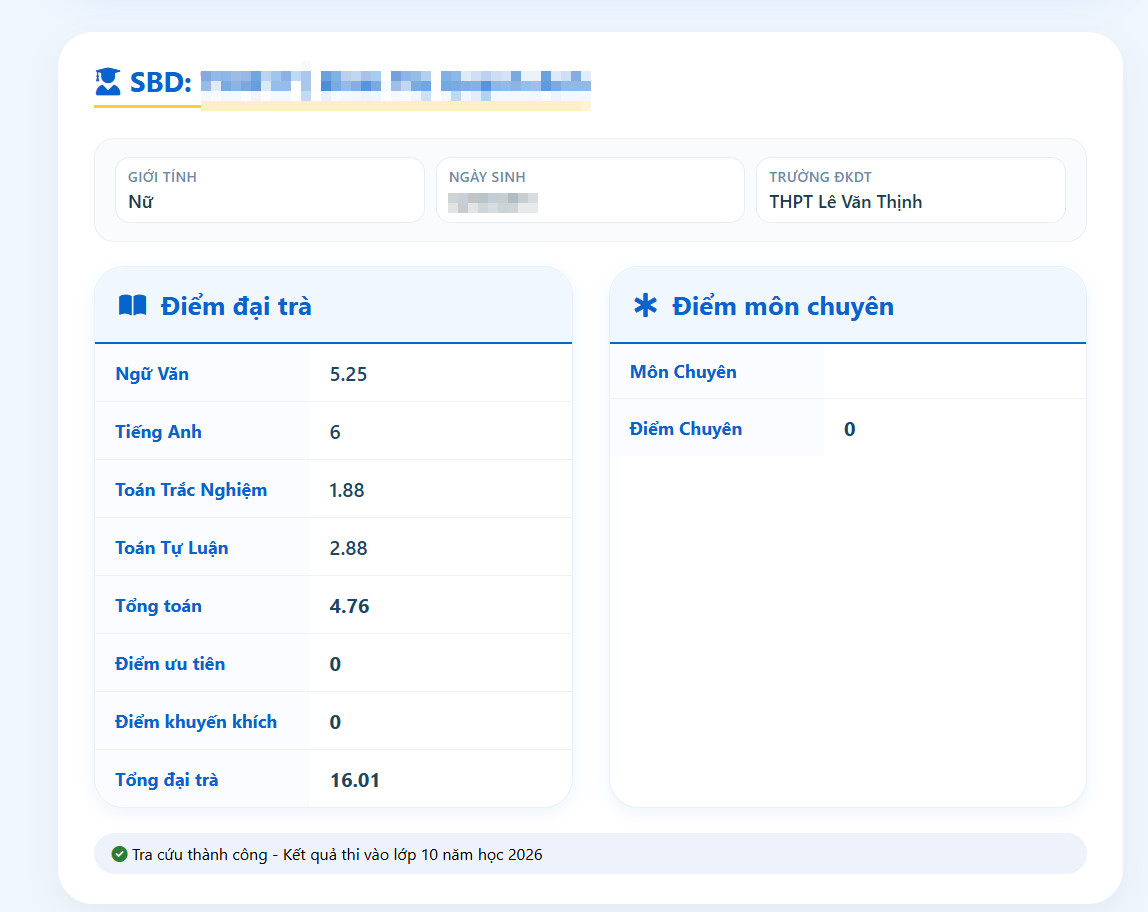Screen dimensions: 1148x912
Task: Click the 5.25 score value
Action: click(348, 374)
